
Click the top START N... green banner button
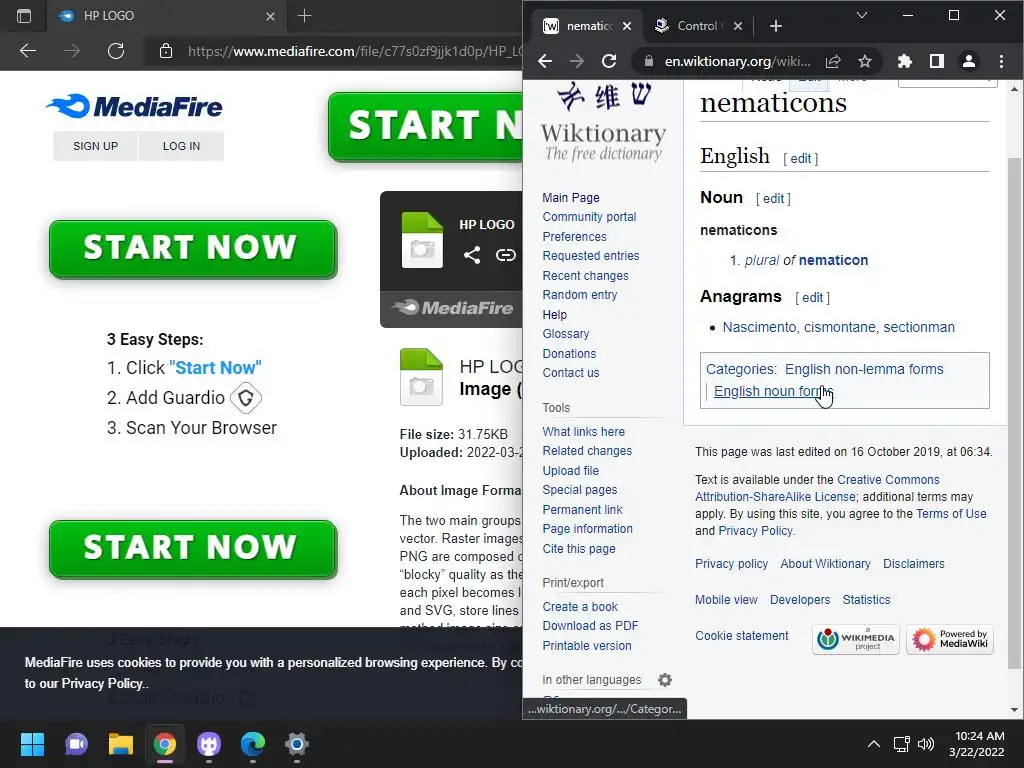[x=425, y=126]
